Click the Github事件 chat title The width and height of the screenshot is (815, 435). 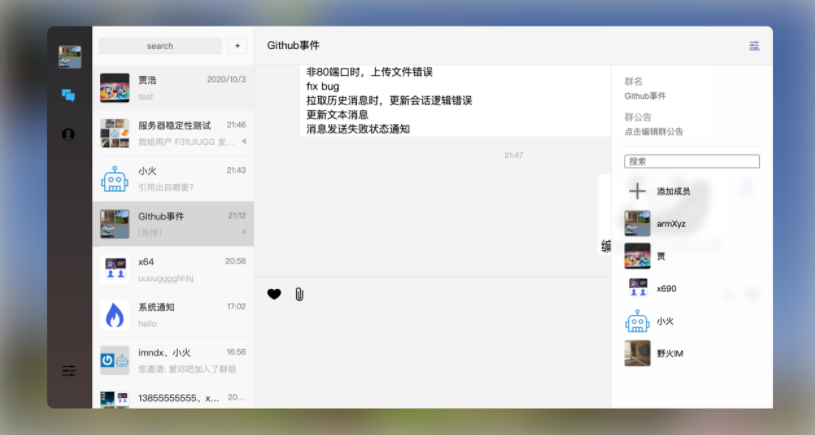293,46
